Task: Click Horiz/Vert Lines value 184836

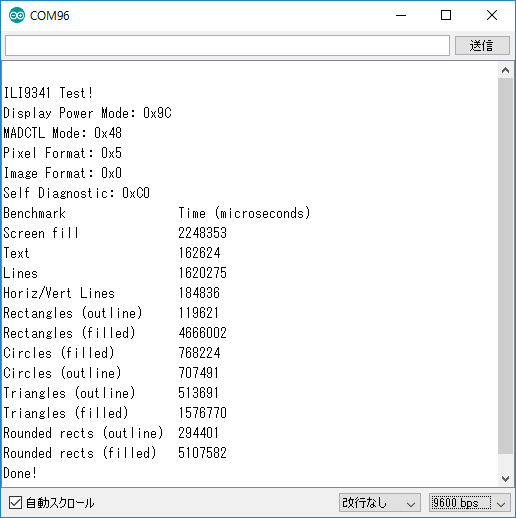Action: (199, 293)
